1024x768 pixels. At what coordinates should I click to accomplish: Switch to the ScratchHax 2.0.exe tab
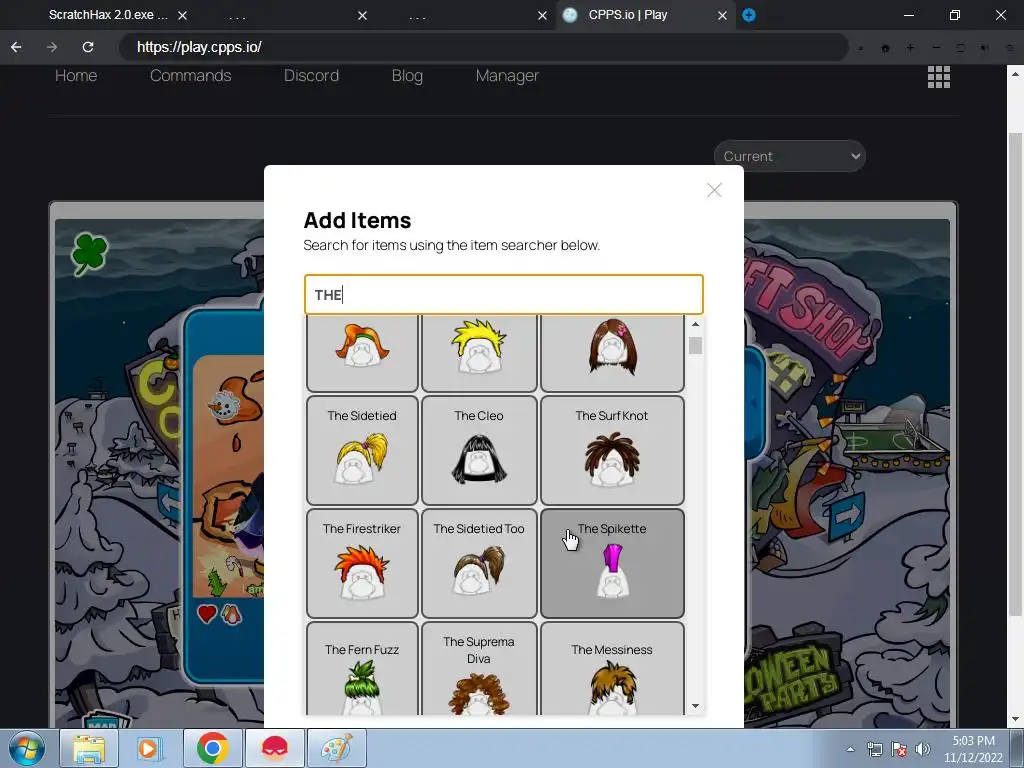[x=108, y=15]
